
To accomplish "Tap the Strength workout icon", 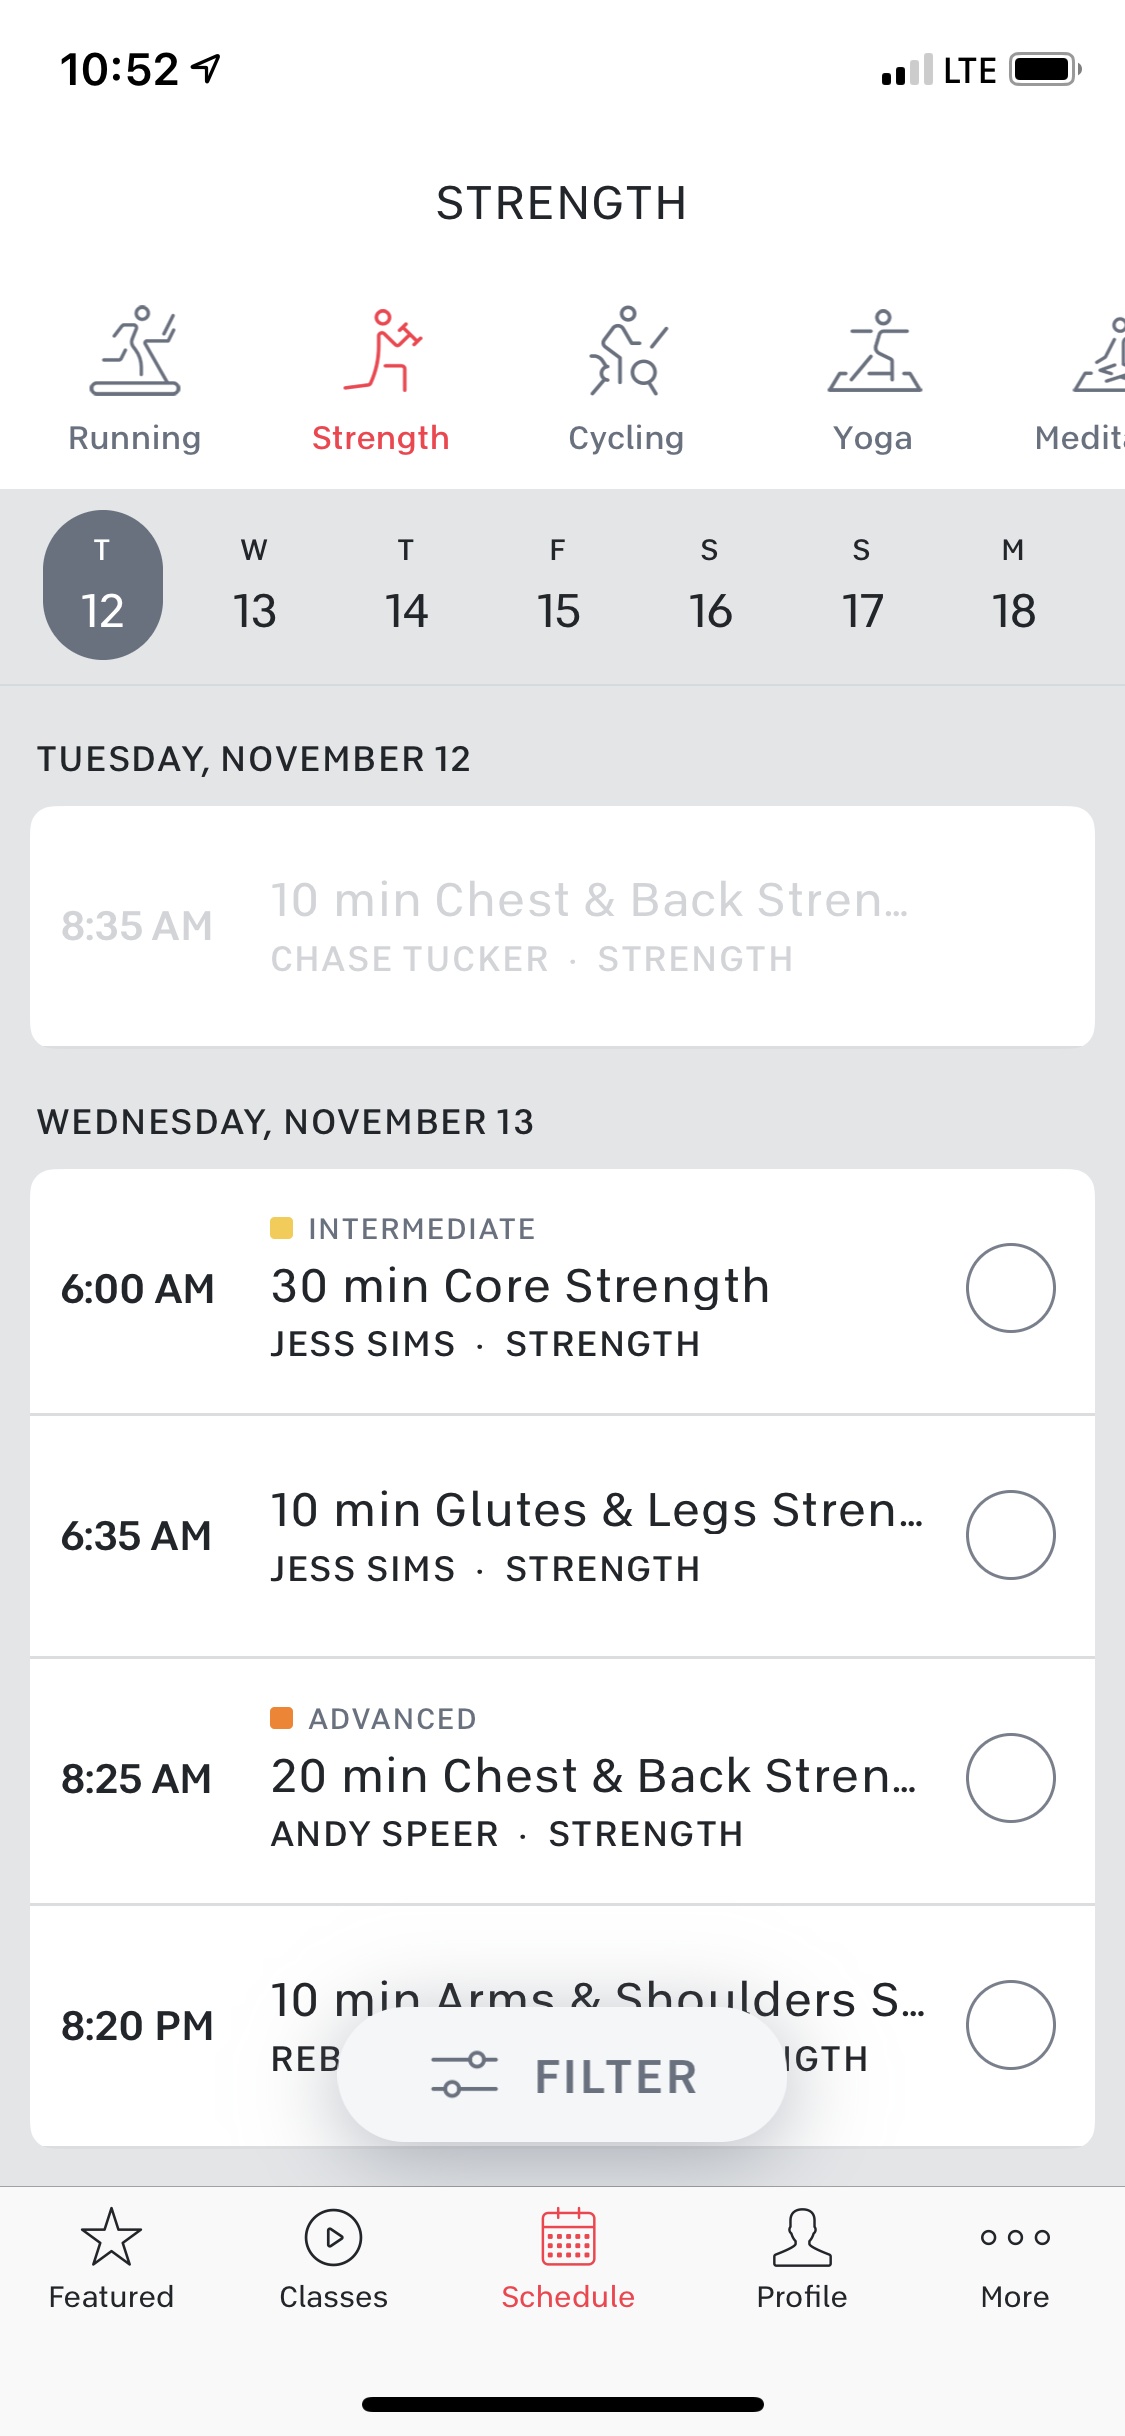I will (381, 351).
